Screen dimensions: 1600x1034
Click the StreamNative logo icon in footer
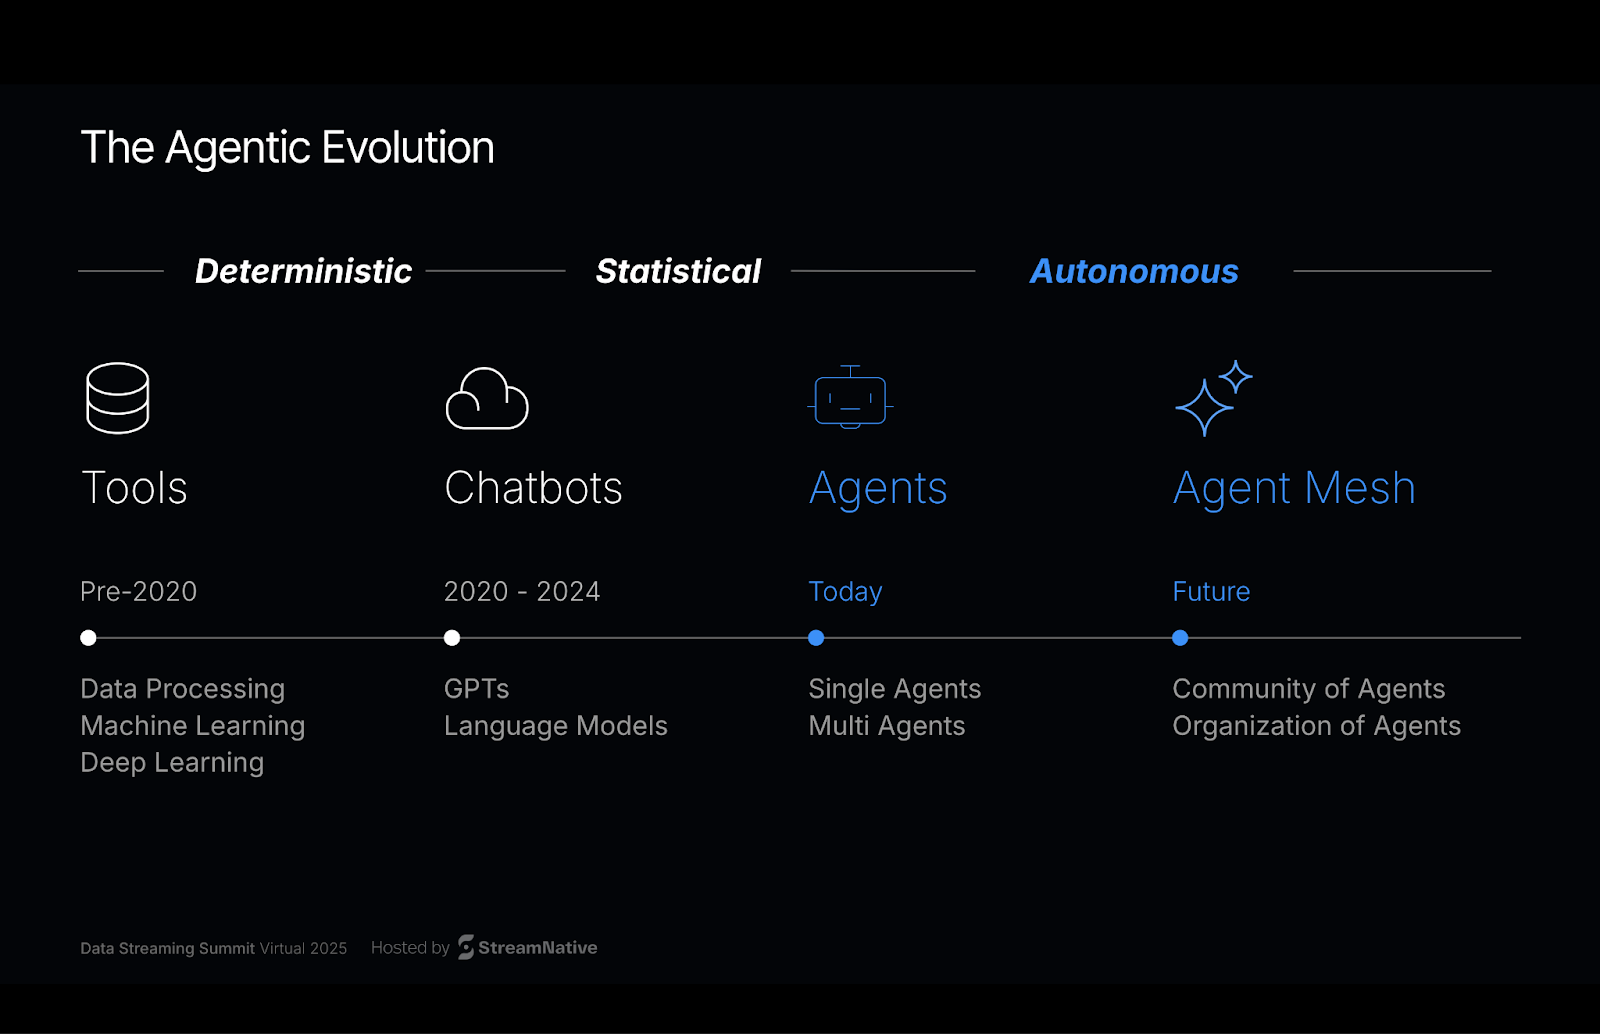click(x=466, y=947)
